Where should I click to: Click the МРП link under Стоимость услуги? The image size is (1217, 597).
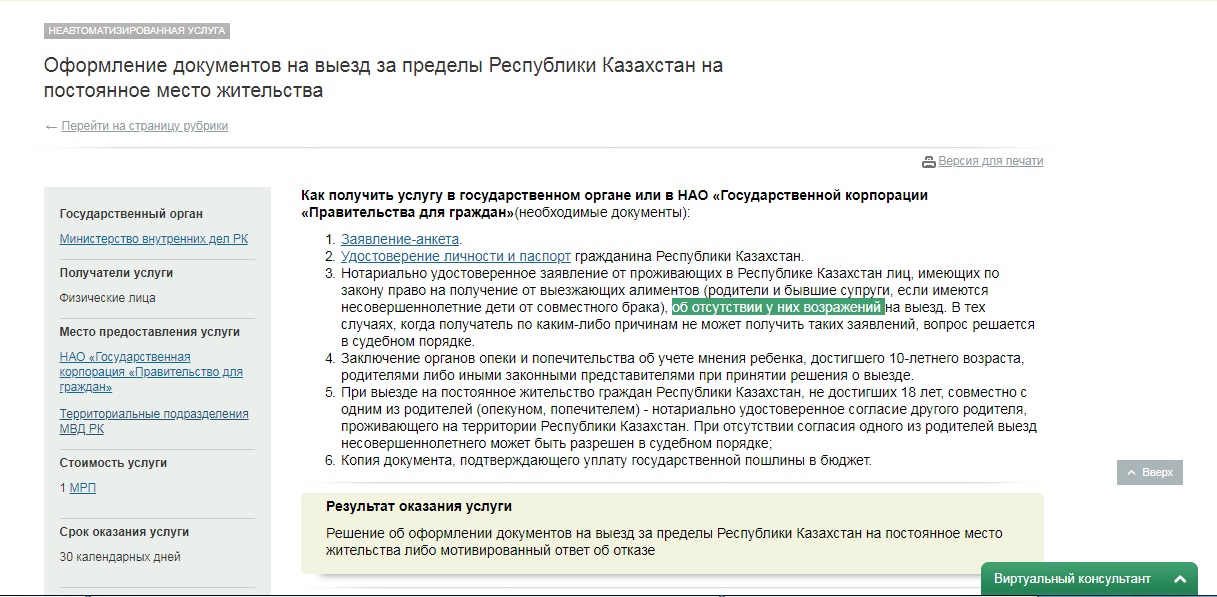point(83,488)
